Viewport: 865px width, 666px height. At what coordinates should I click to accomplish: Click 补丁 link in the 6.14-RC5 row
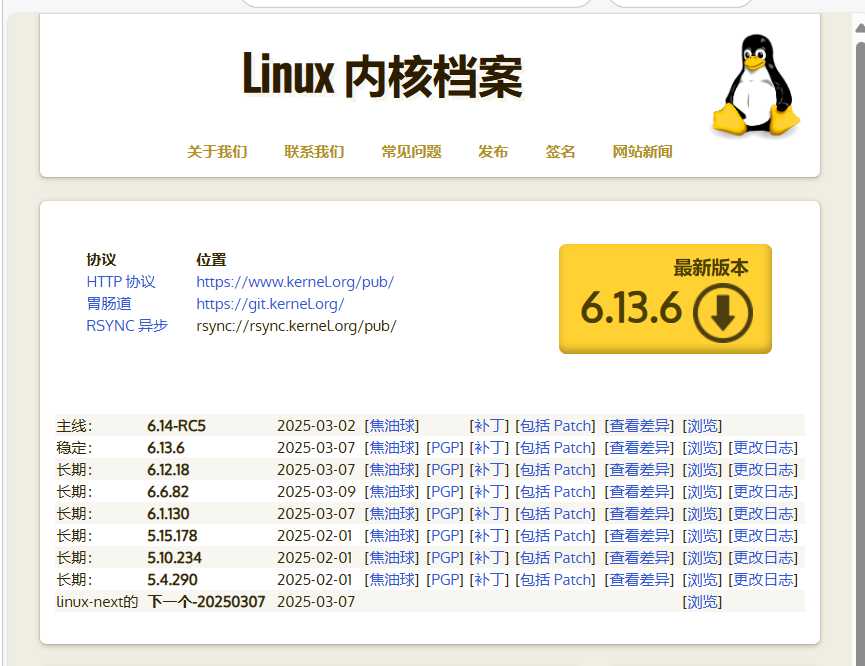tap(489, 426)
